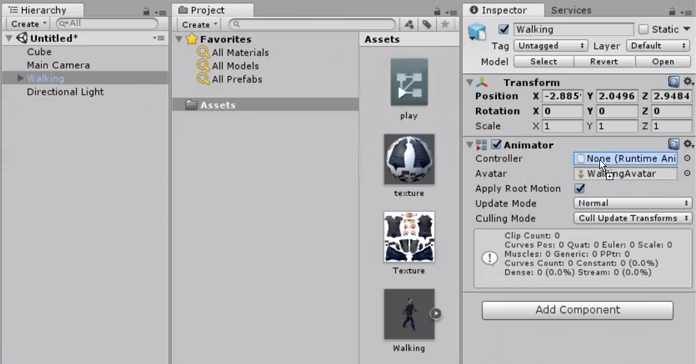Toggle the Animator component enabled checkbox
This screenshot has height=364, width=696.
496,145
